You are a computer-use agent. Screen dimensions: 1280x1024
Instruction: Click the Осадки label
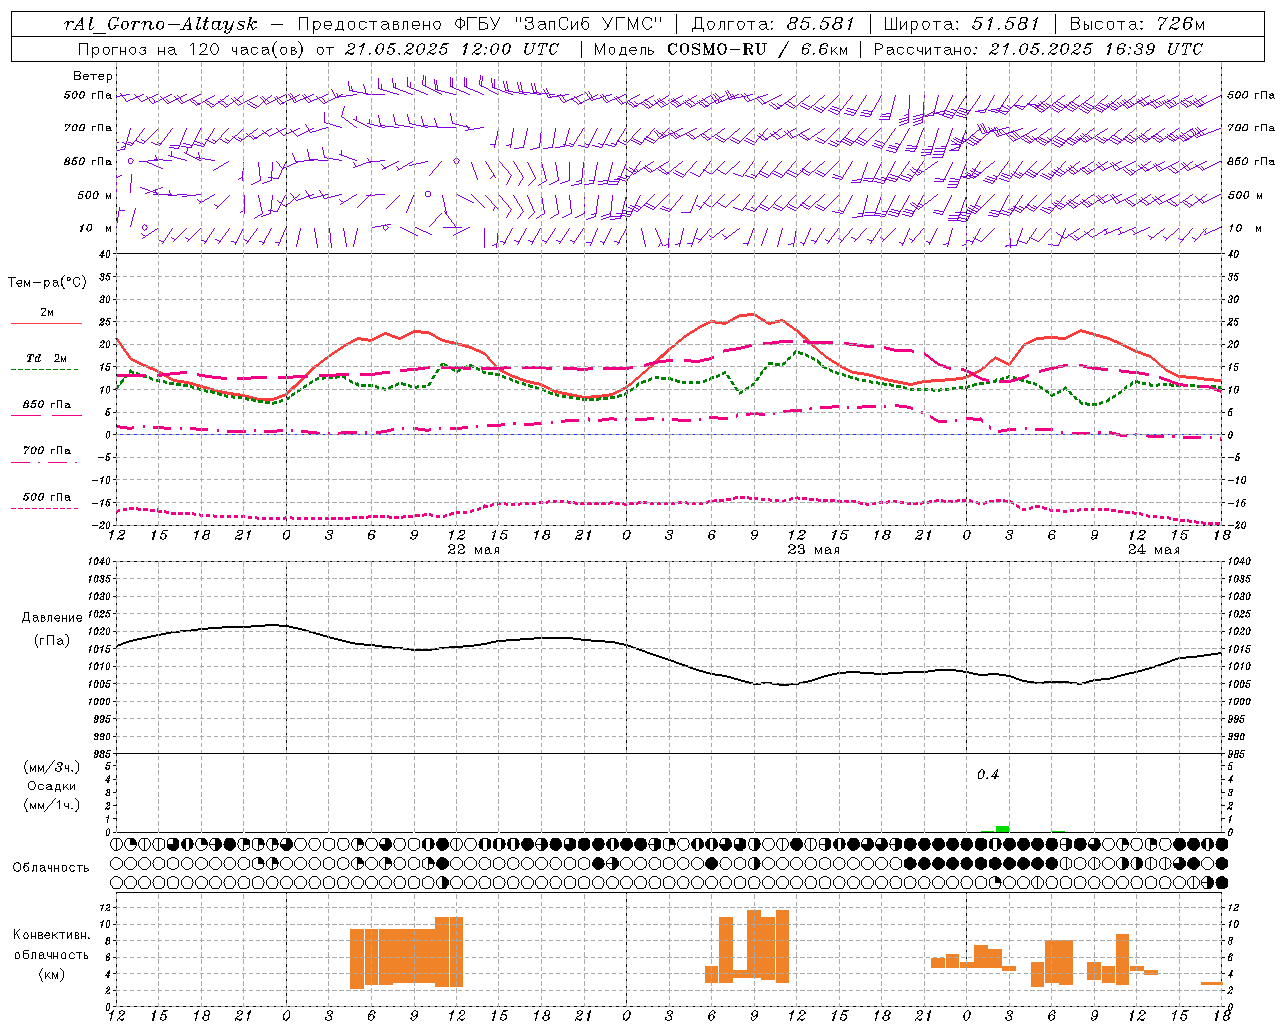(x=52, y=787)
